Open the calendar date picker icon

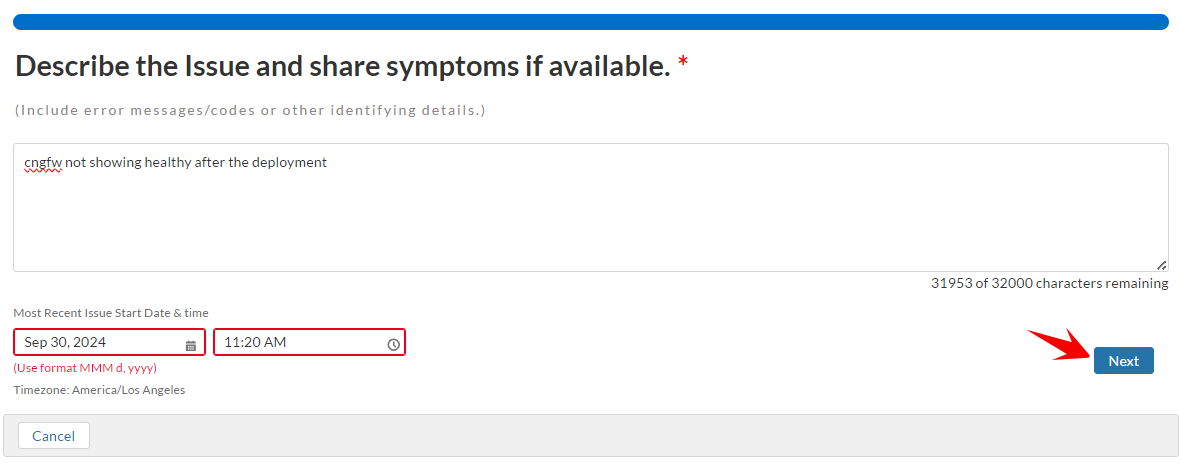(x=191, y=345)
